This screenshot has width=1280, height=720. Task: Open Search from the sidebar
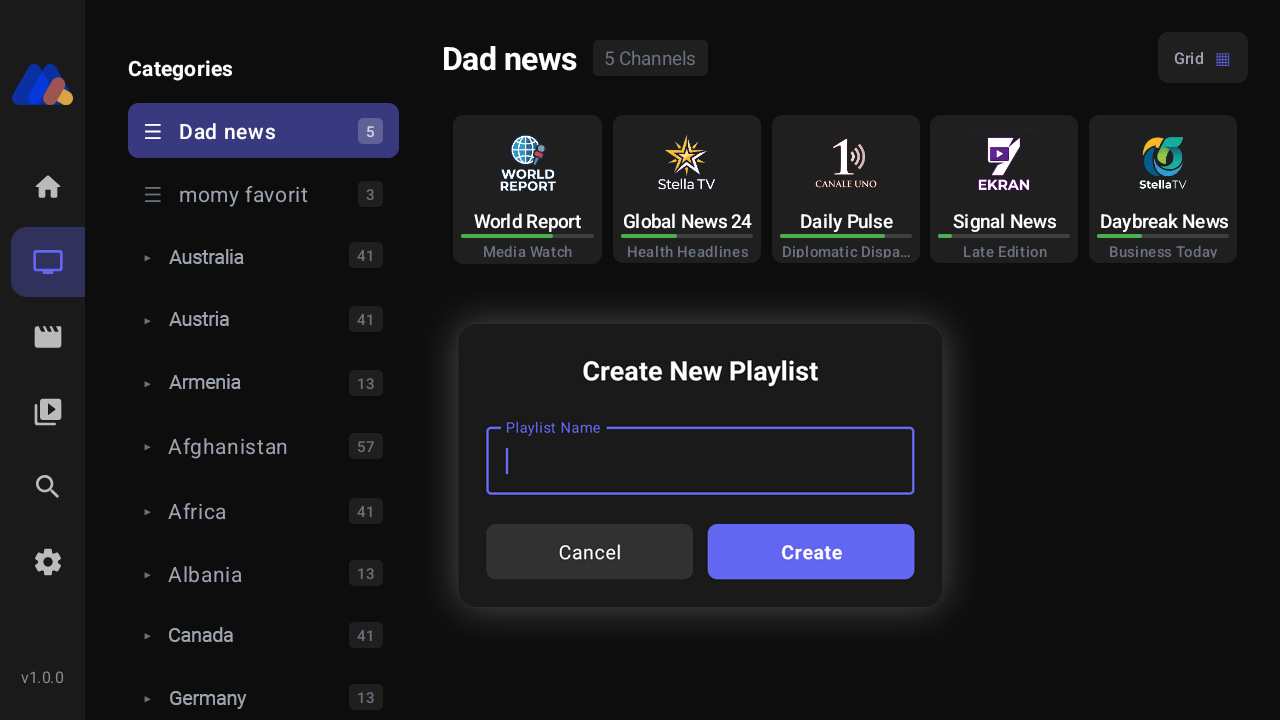(47, 486)
